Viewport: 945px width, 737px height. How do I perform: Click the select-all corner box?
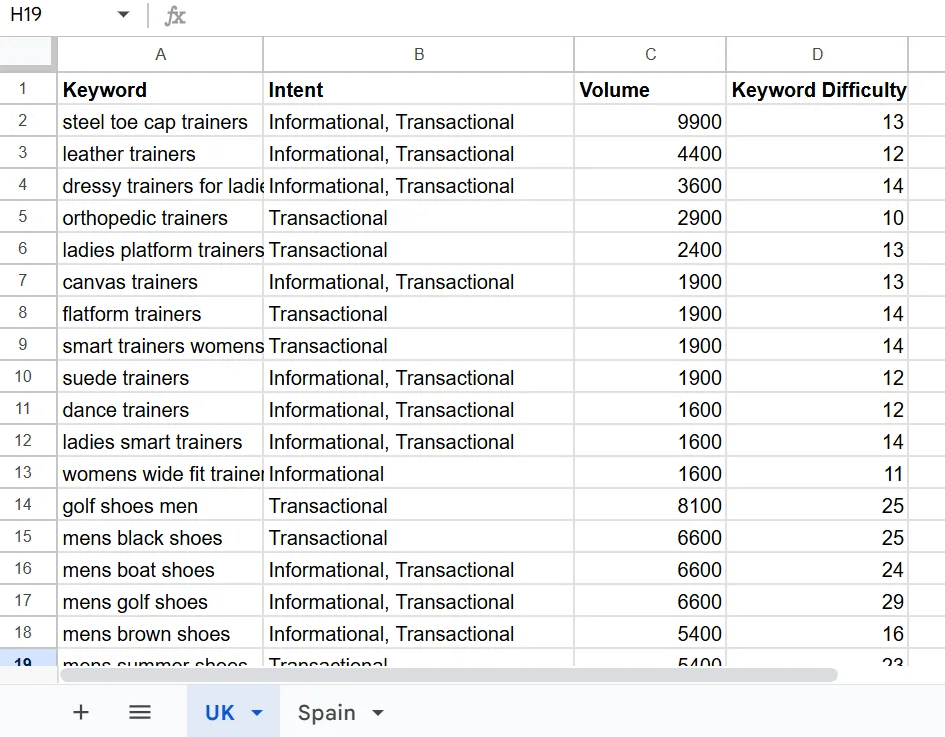(x=28, y=54)
